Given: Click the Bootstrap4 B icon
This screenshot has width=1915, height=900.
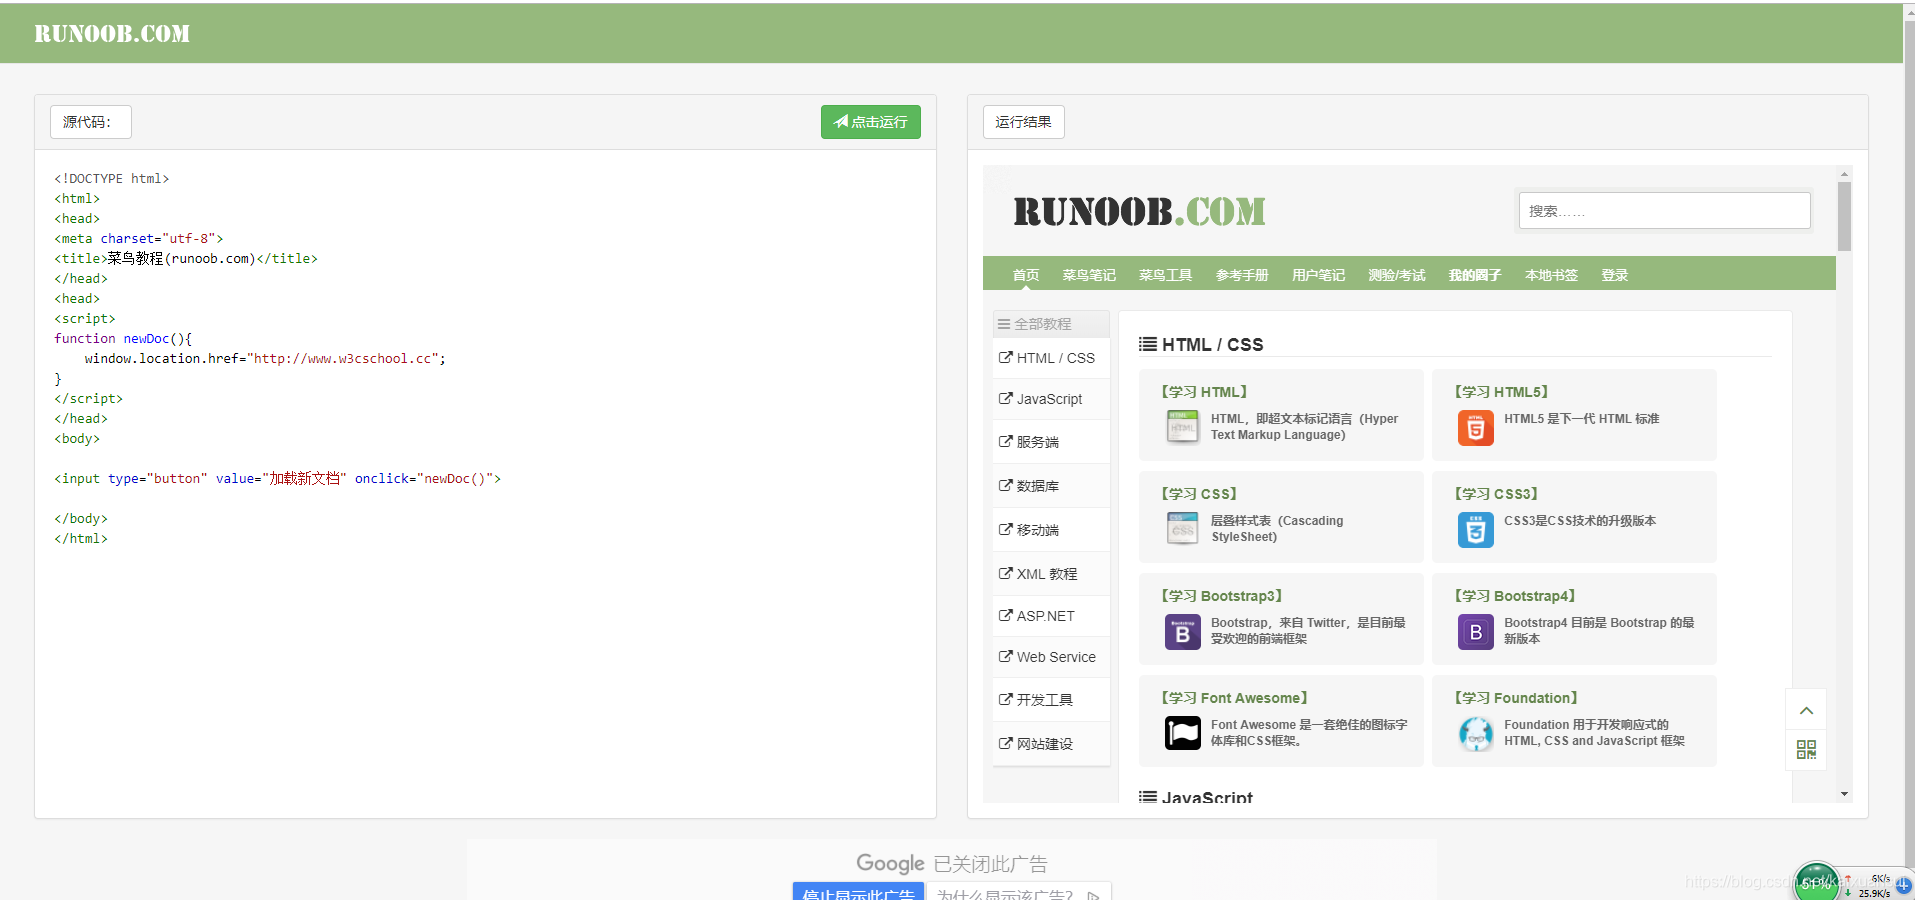Looking at the screenshot, I should pyautogui.click(x=1475, y=632).
